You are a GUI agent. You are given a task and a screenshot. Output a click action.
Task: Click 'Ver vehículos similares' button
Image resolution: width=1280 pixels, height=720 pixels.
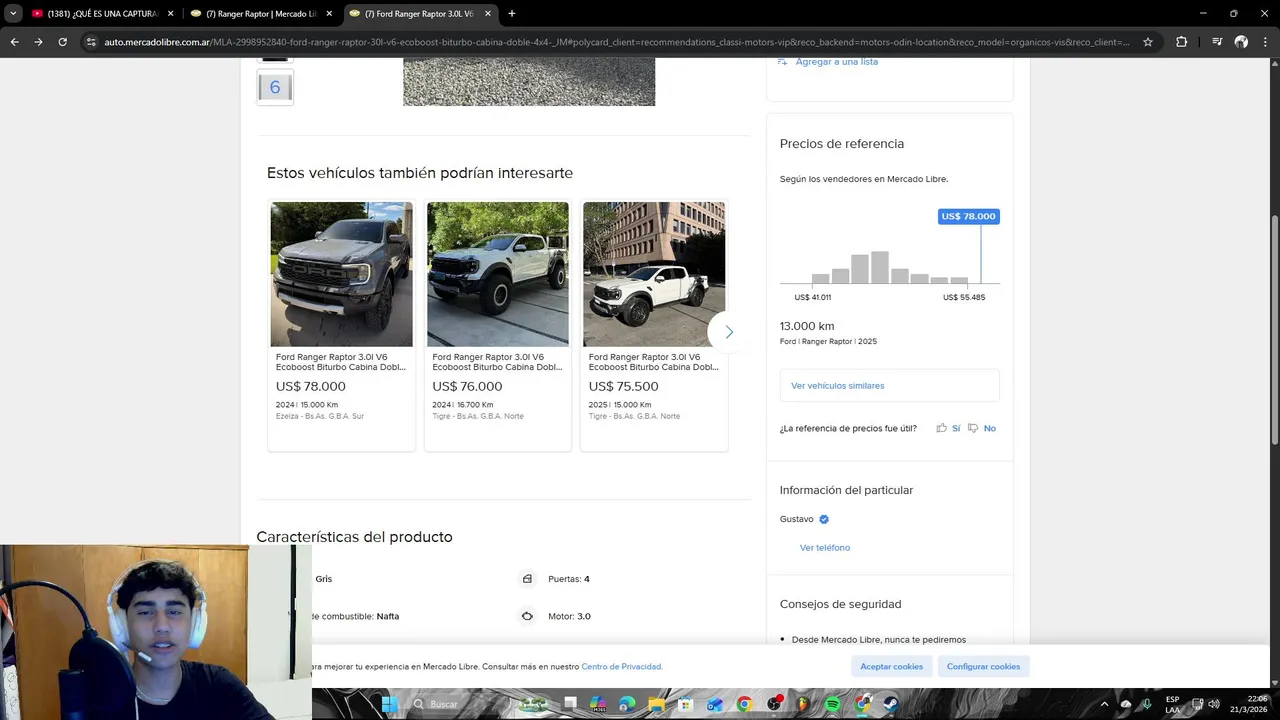[889, 385]
